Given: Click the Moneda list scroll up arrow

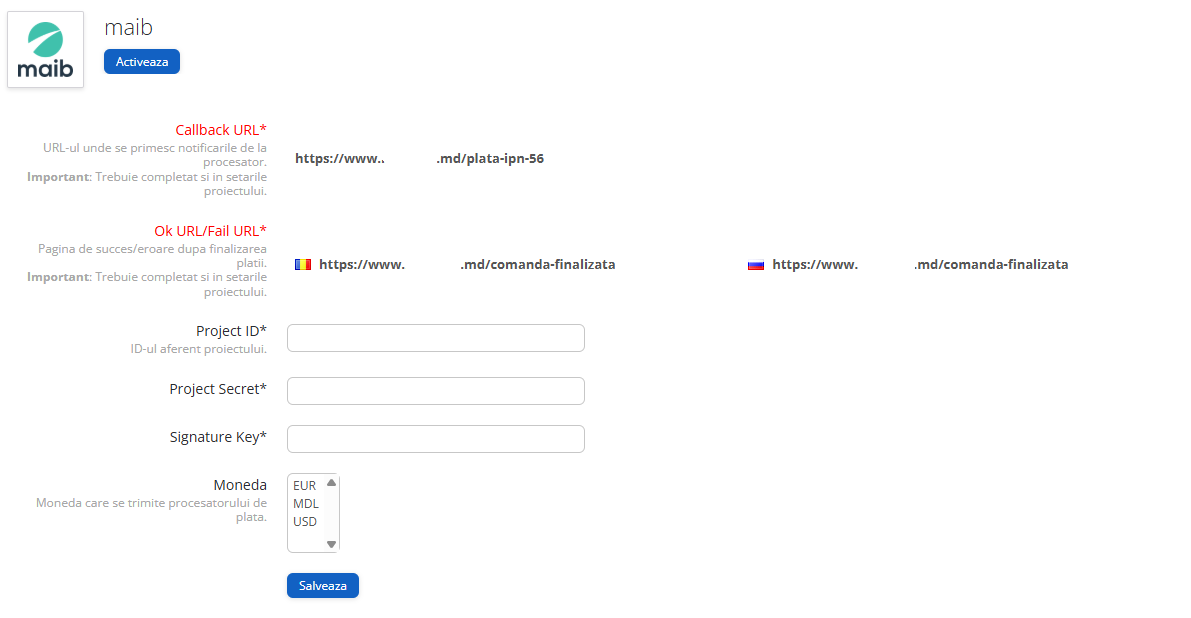Looking at the screenshot, I should point(332,483).
